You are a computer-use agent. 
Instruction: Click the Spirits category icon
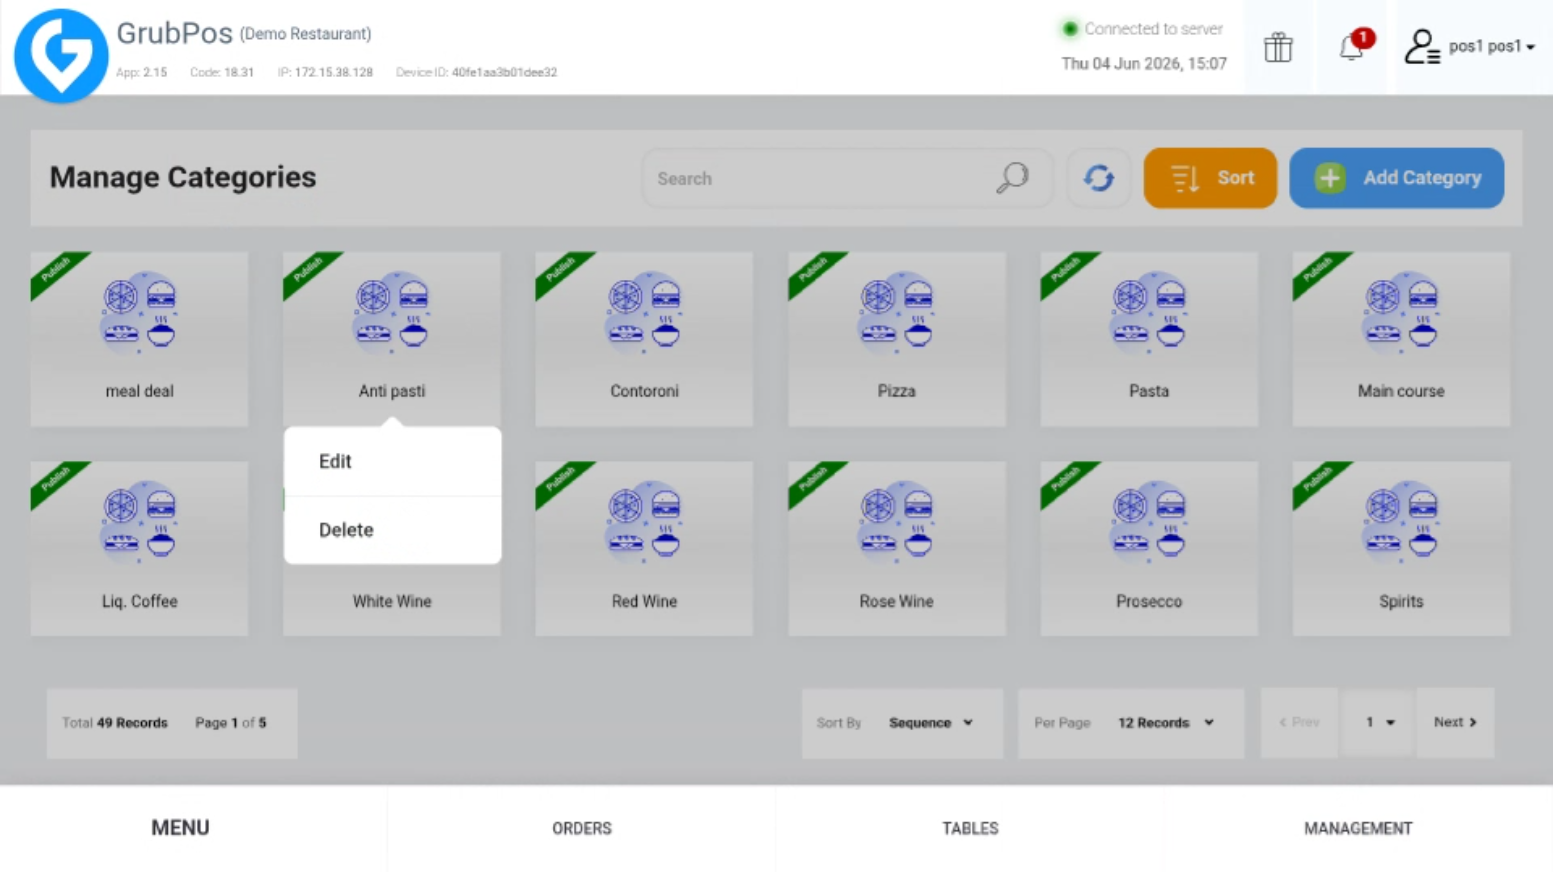pyautogui.click(x=1401, y=521)
